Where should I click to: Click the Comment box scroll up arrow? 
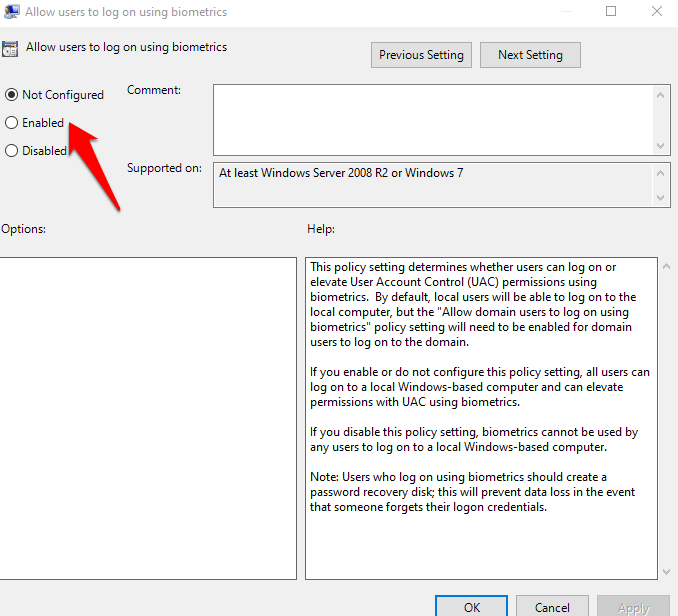(660, 95)
